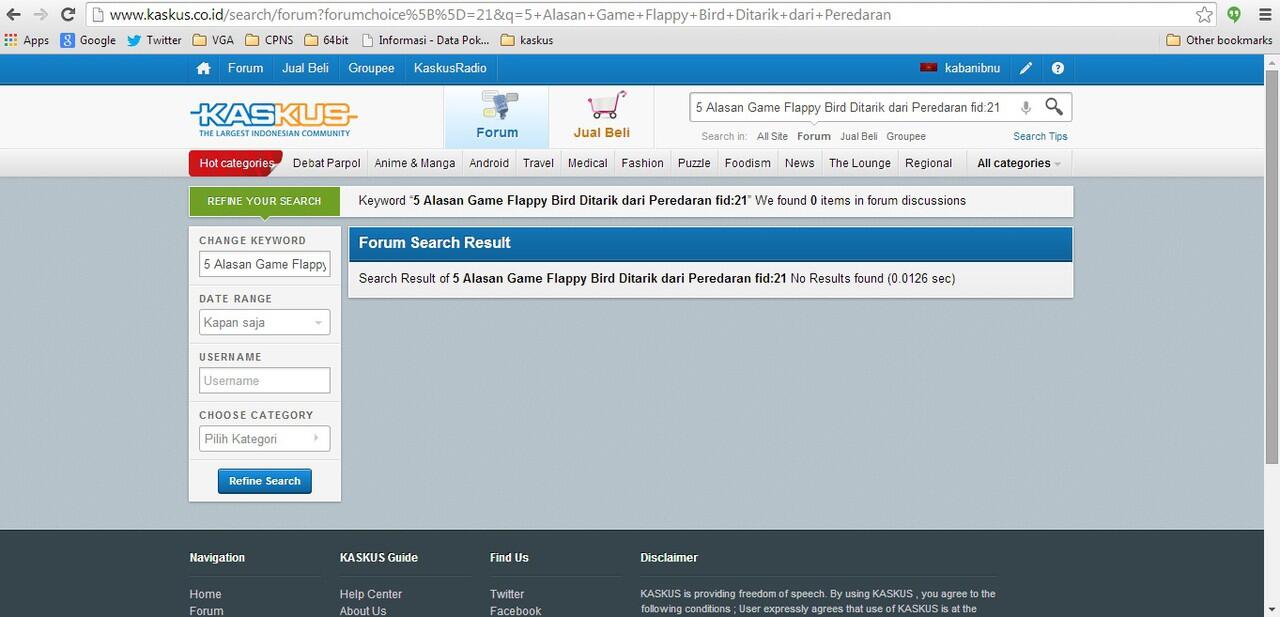Open footer Help Center link
Screen dimensions: 1280x617
pyautogui.click(x=371, y=594)
